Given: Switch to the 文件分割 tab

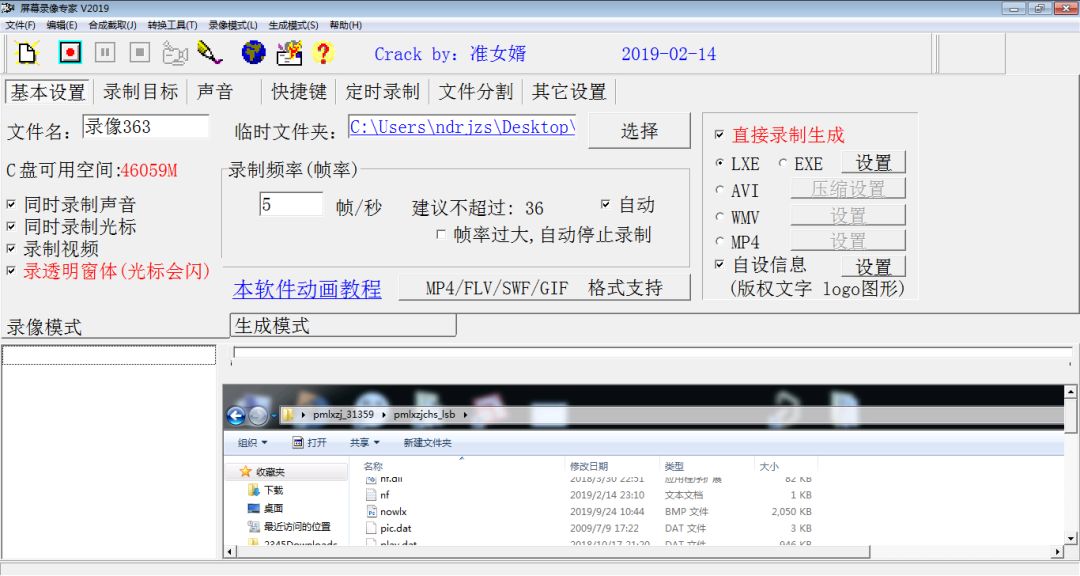Looking at the screenshot, I should [x=475, y=92].
